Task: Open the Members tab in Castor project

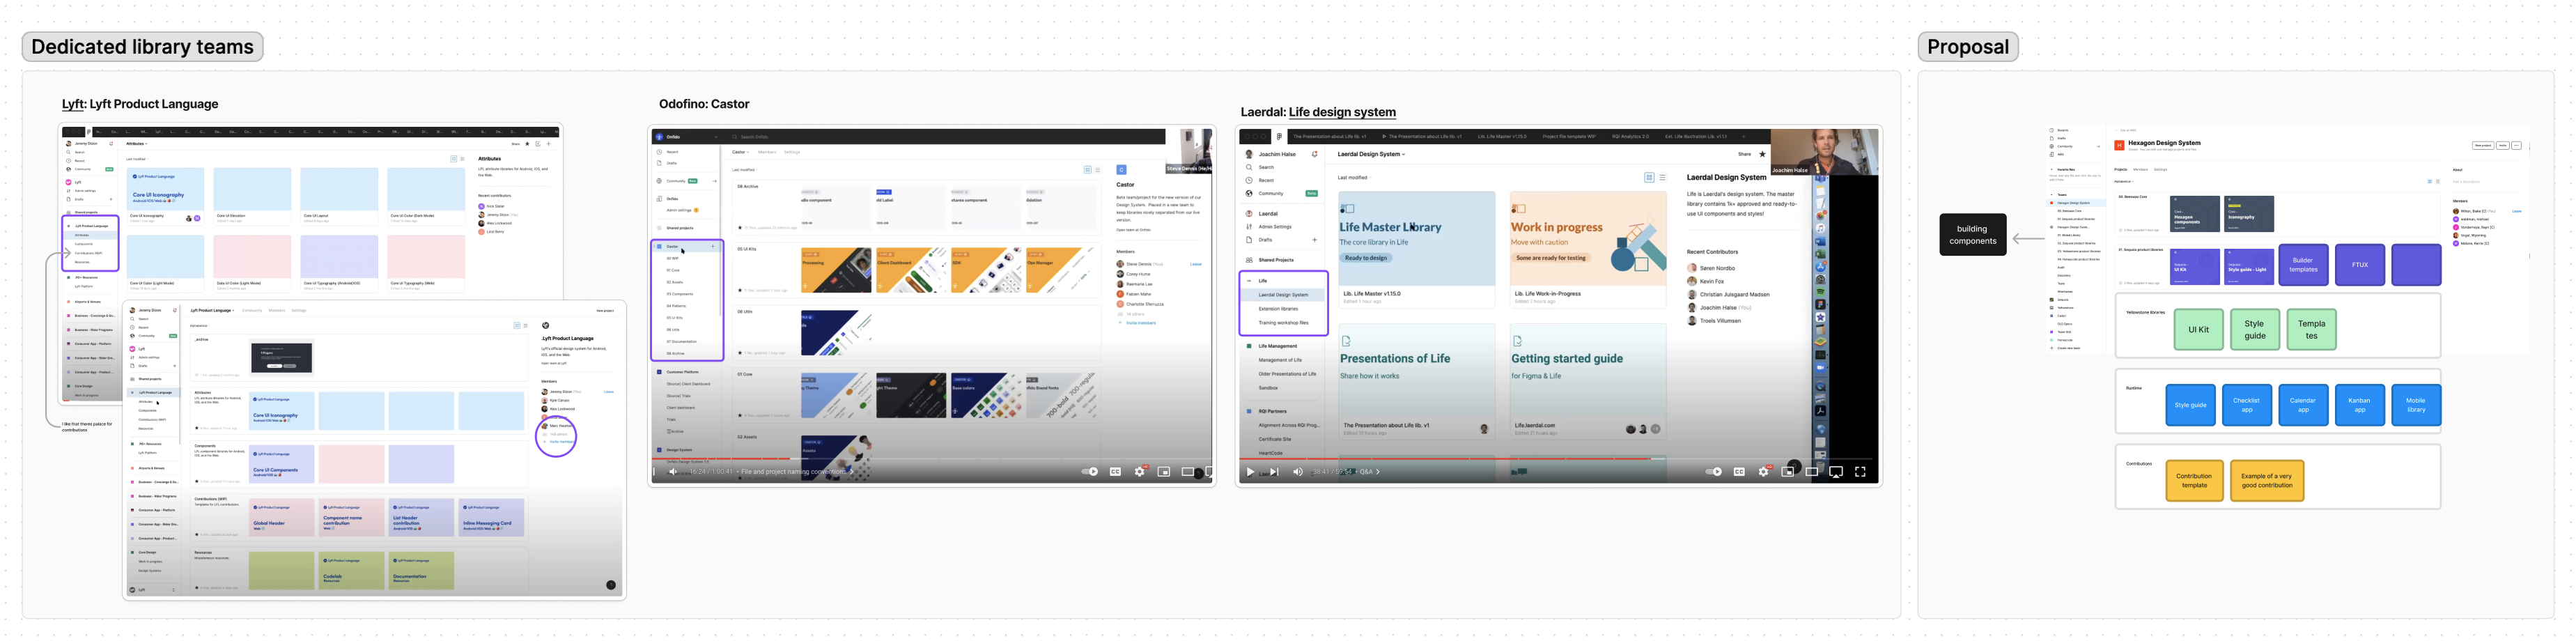Action: (x=767, y=152)
